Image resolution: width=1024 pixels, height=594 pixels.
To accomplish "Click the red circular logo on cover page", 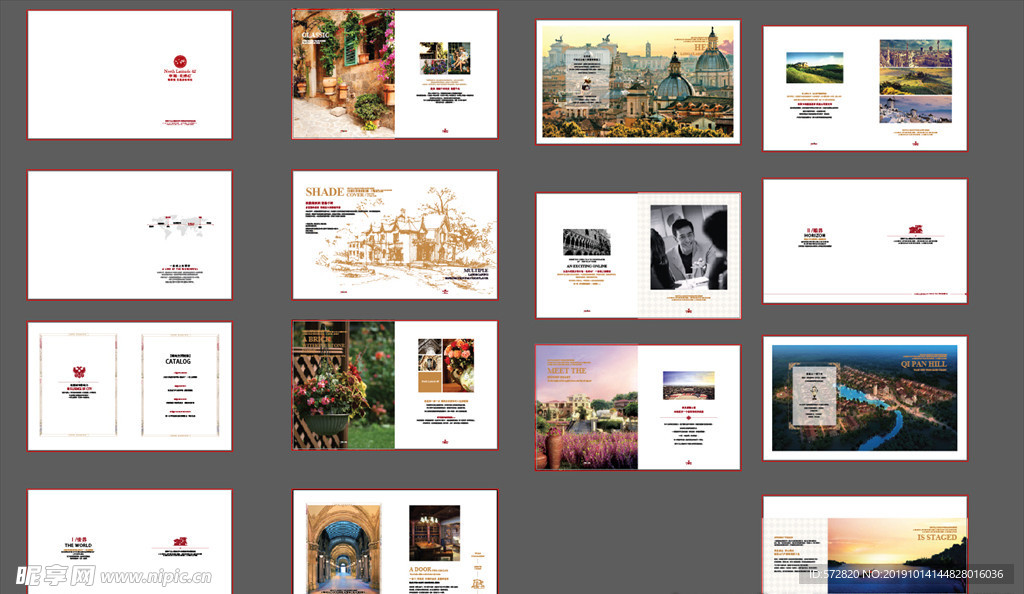I will pyautogui.click(x=179, y=61).
